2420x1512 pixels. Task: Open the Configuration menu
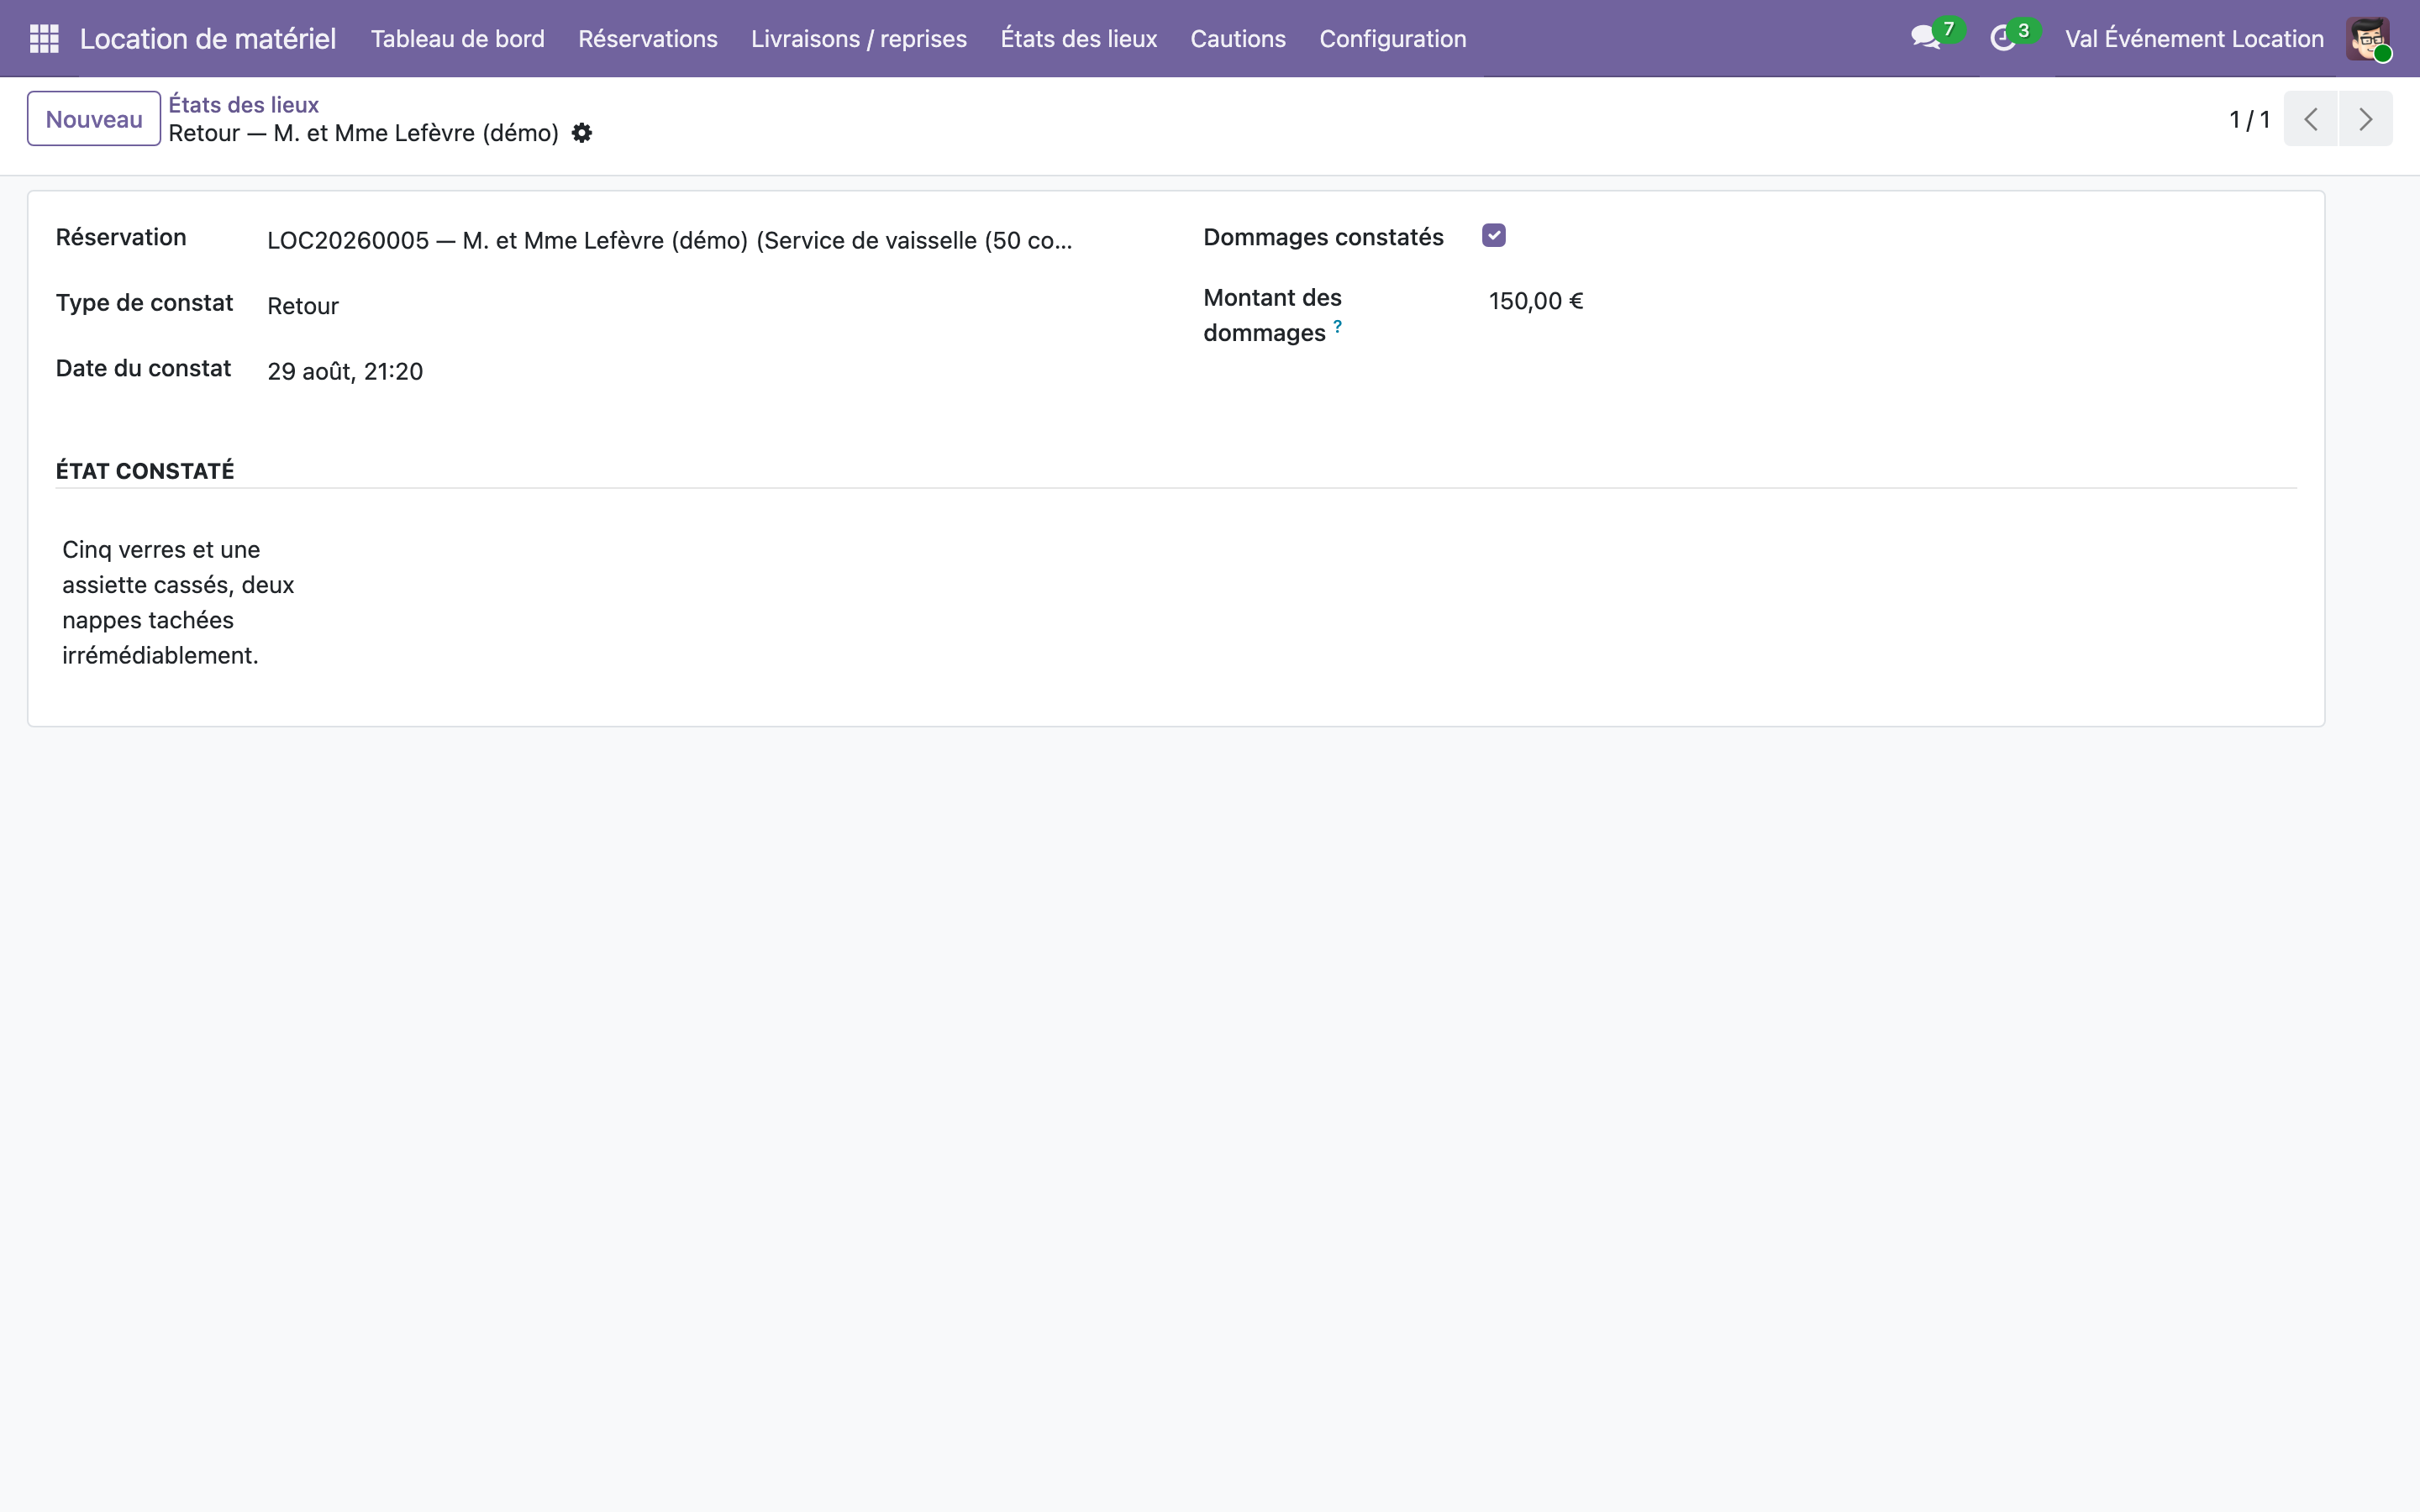point(1393,39)
